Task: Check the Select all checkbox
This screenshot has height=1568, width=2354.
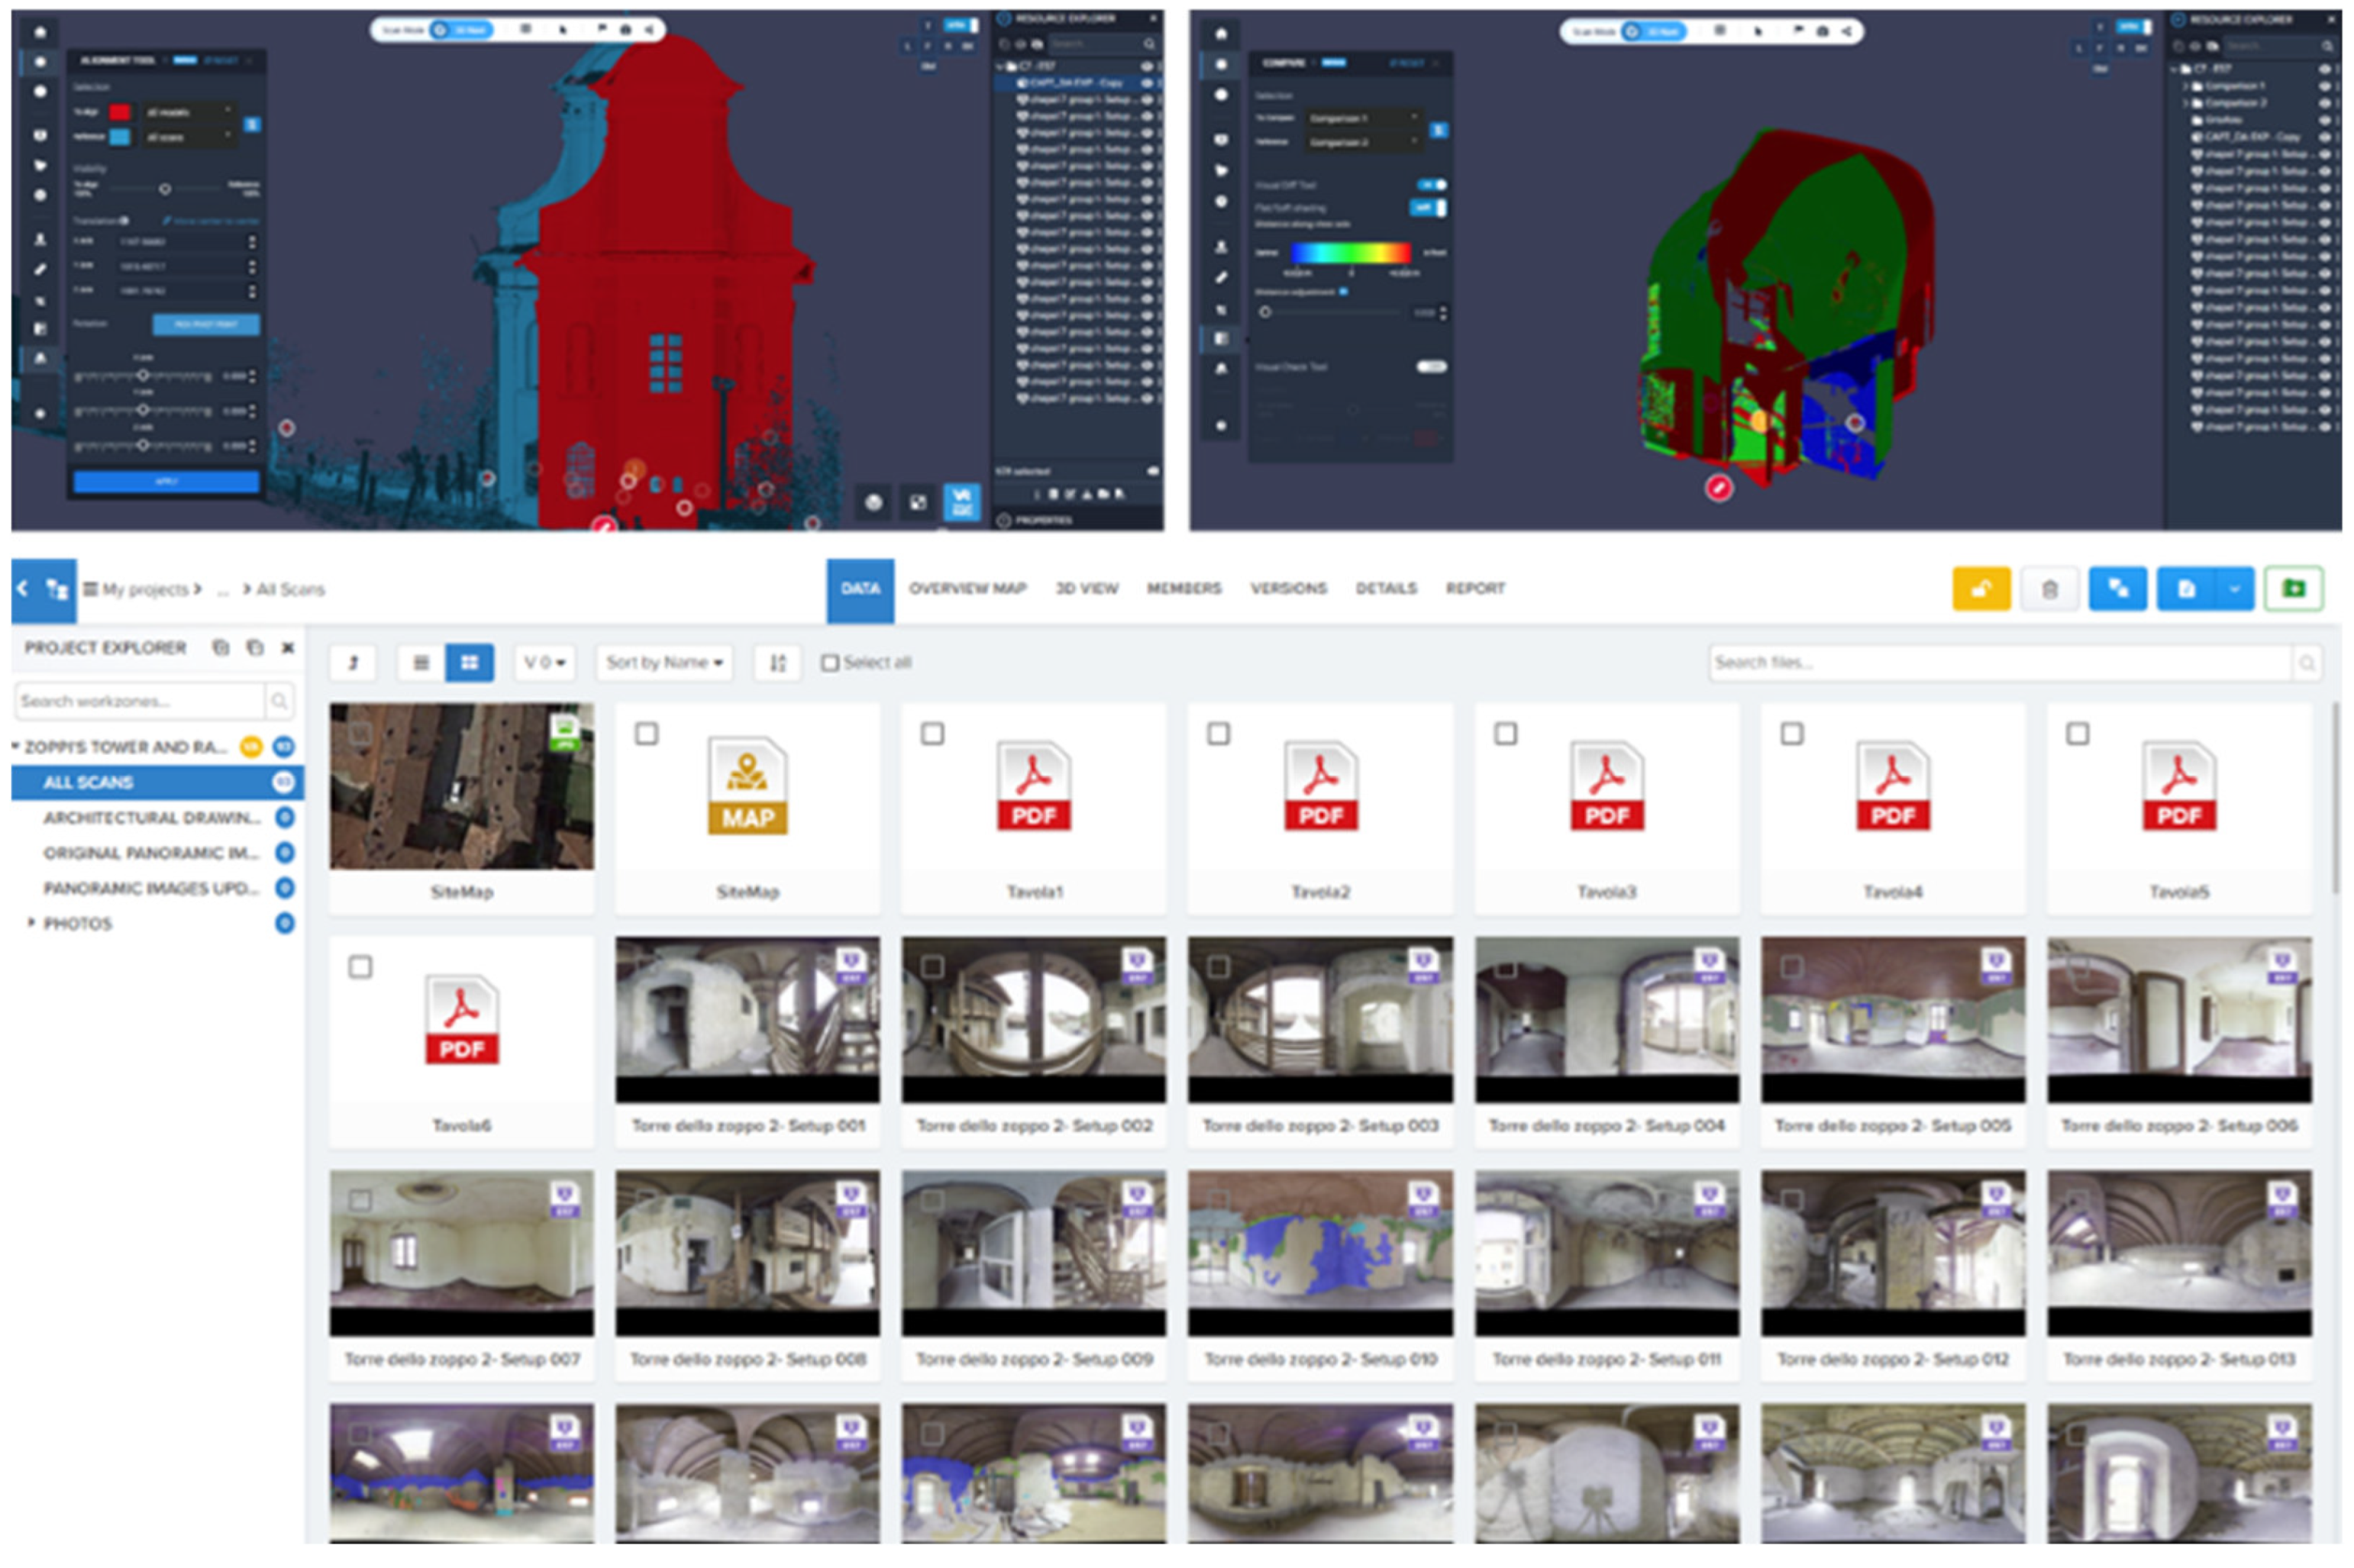Action: pos(830,663)
